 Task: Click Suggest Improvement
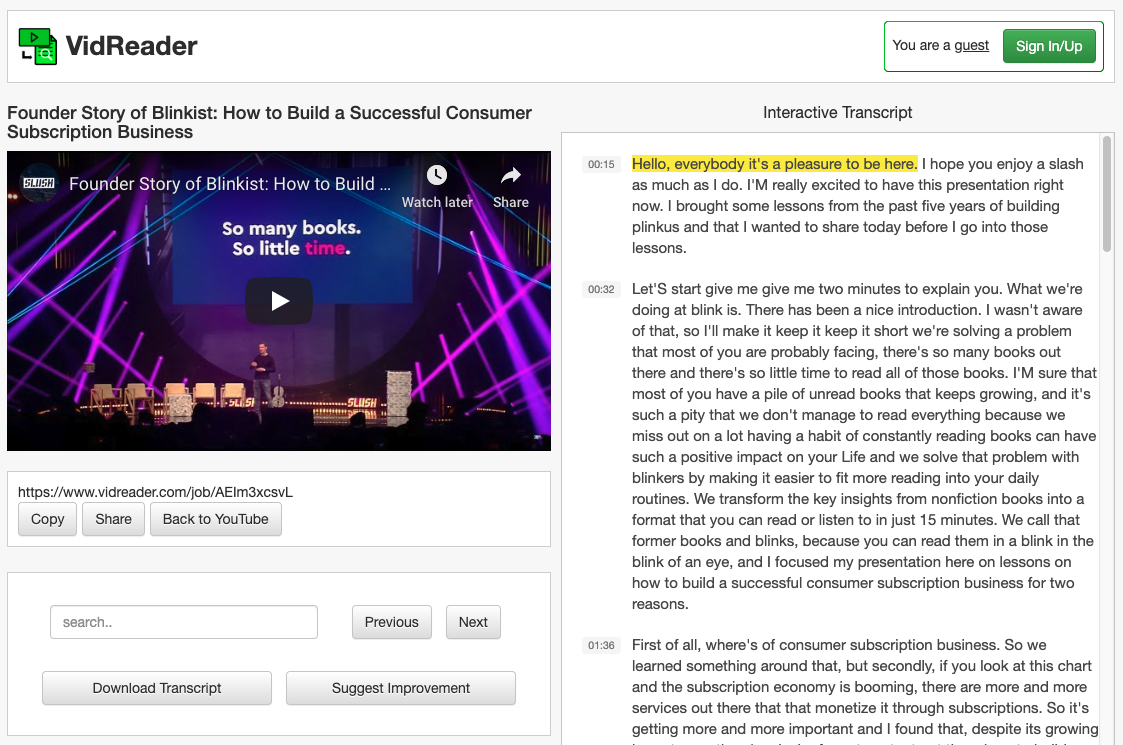tap(401, 688)
